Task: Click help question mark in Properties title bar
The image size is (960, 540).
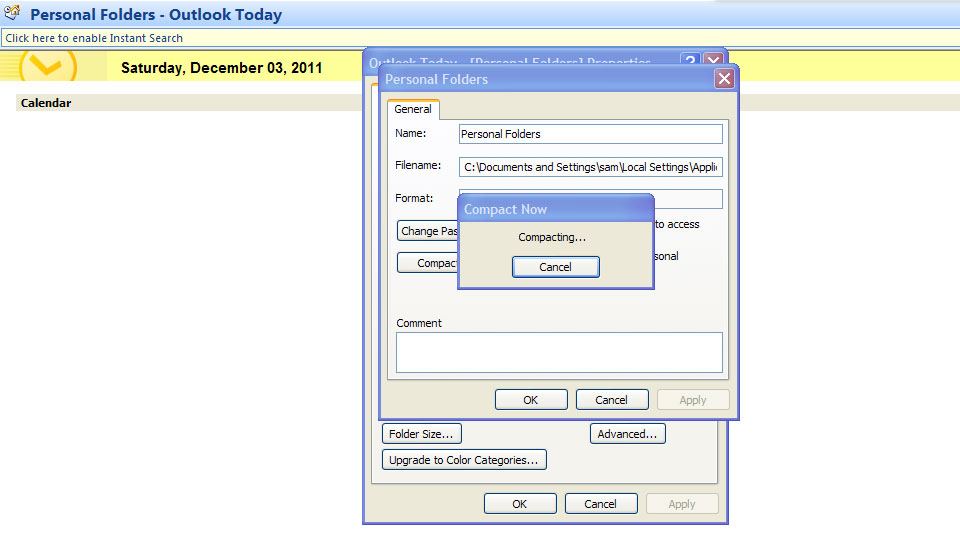Action: point(690,59)
